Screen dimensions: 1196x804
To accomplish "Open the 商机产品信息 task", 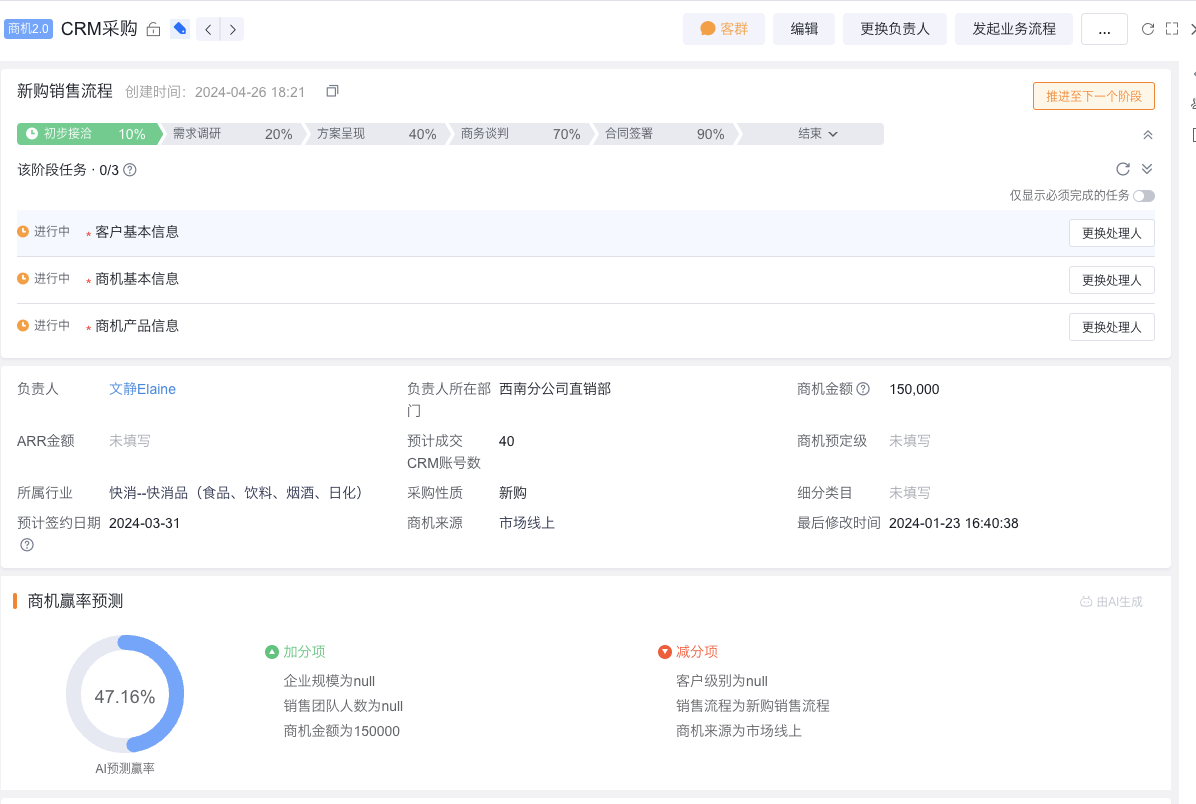I will [x=137, y=326].
